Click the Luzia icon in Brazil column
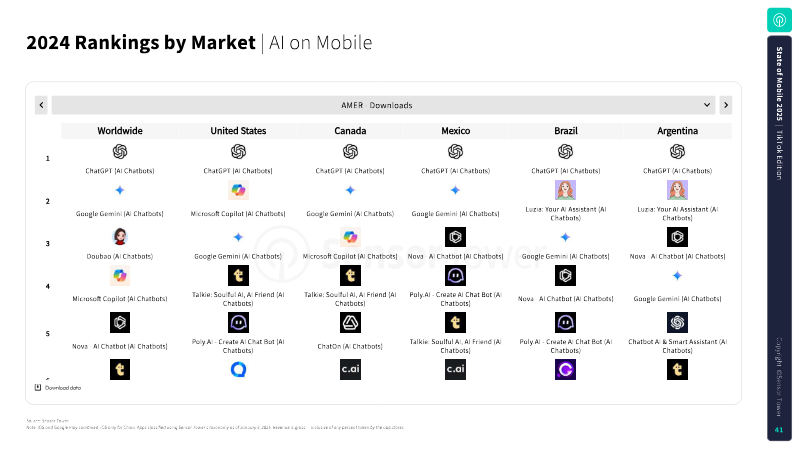The width and height of the screenshot is (800, 450). [565, 190]
